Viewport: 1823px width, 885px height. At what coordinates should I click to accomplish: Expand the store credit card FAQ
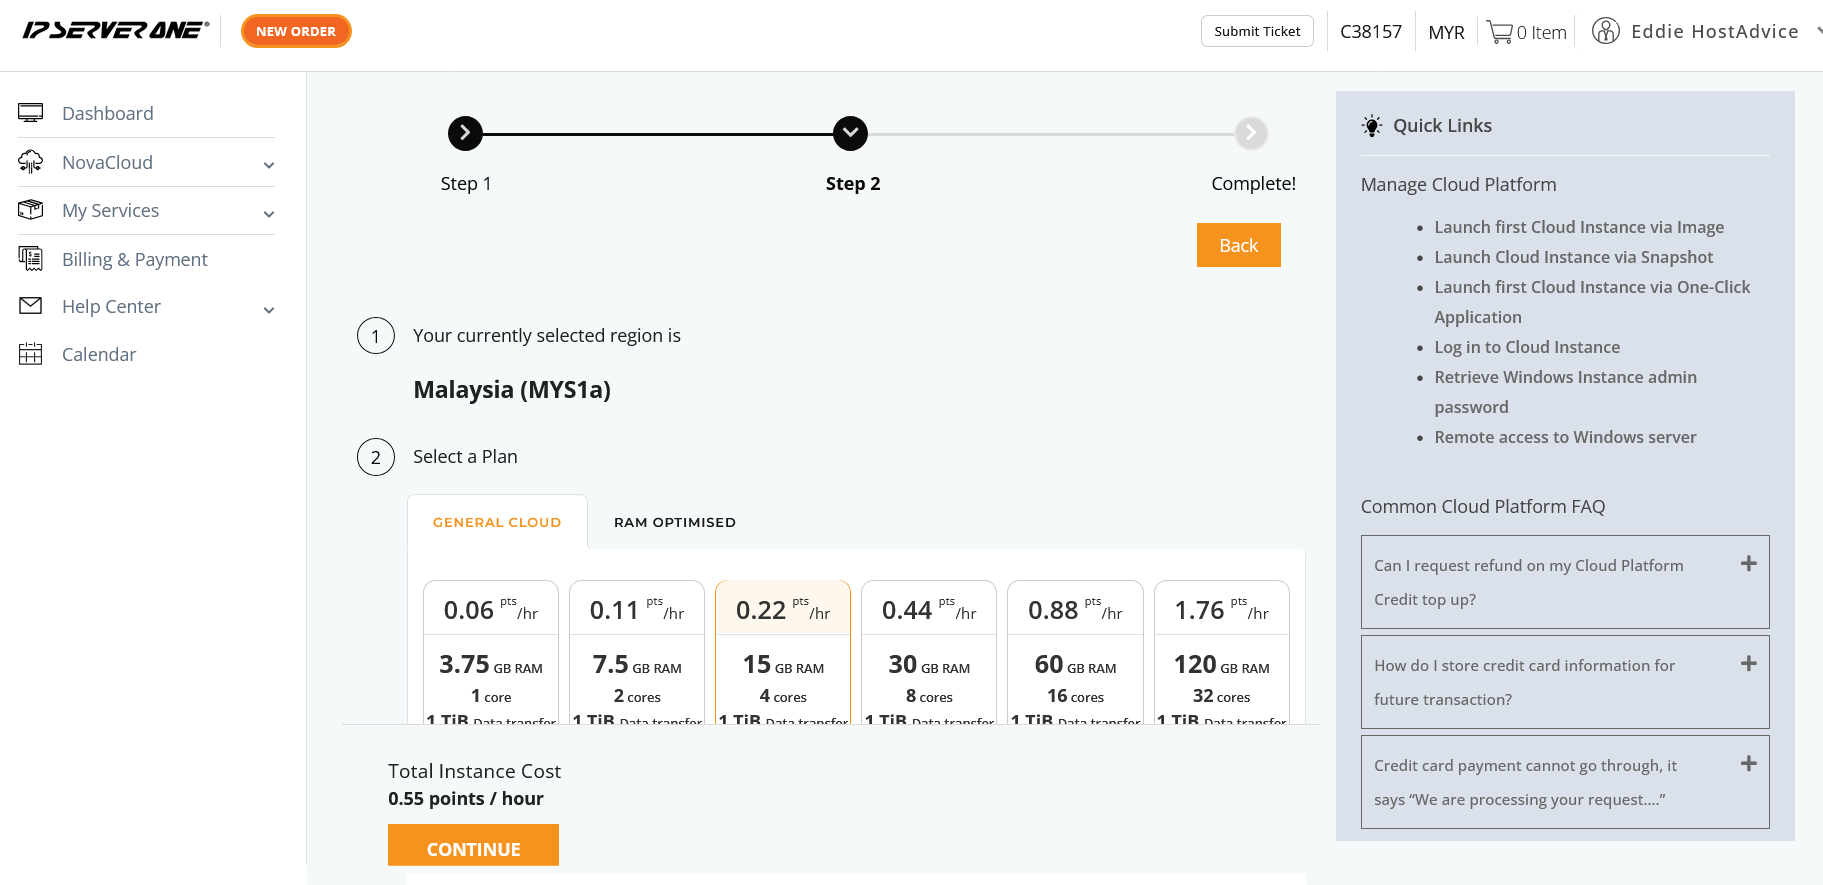pyautogui.click(x=1749, y=664)
